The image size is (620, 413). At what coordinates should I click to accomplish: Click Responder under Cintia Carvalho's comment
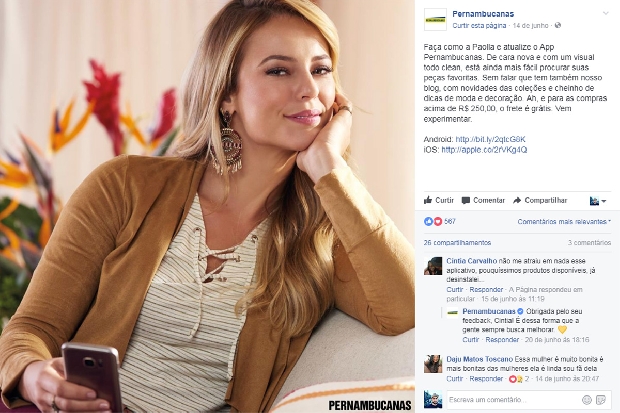(486, 290)
